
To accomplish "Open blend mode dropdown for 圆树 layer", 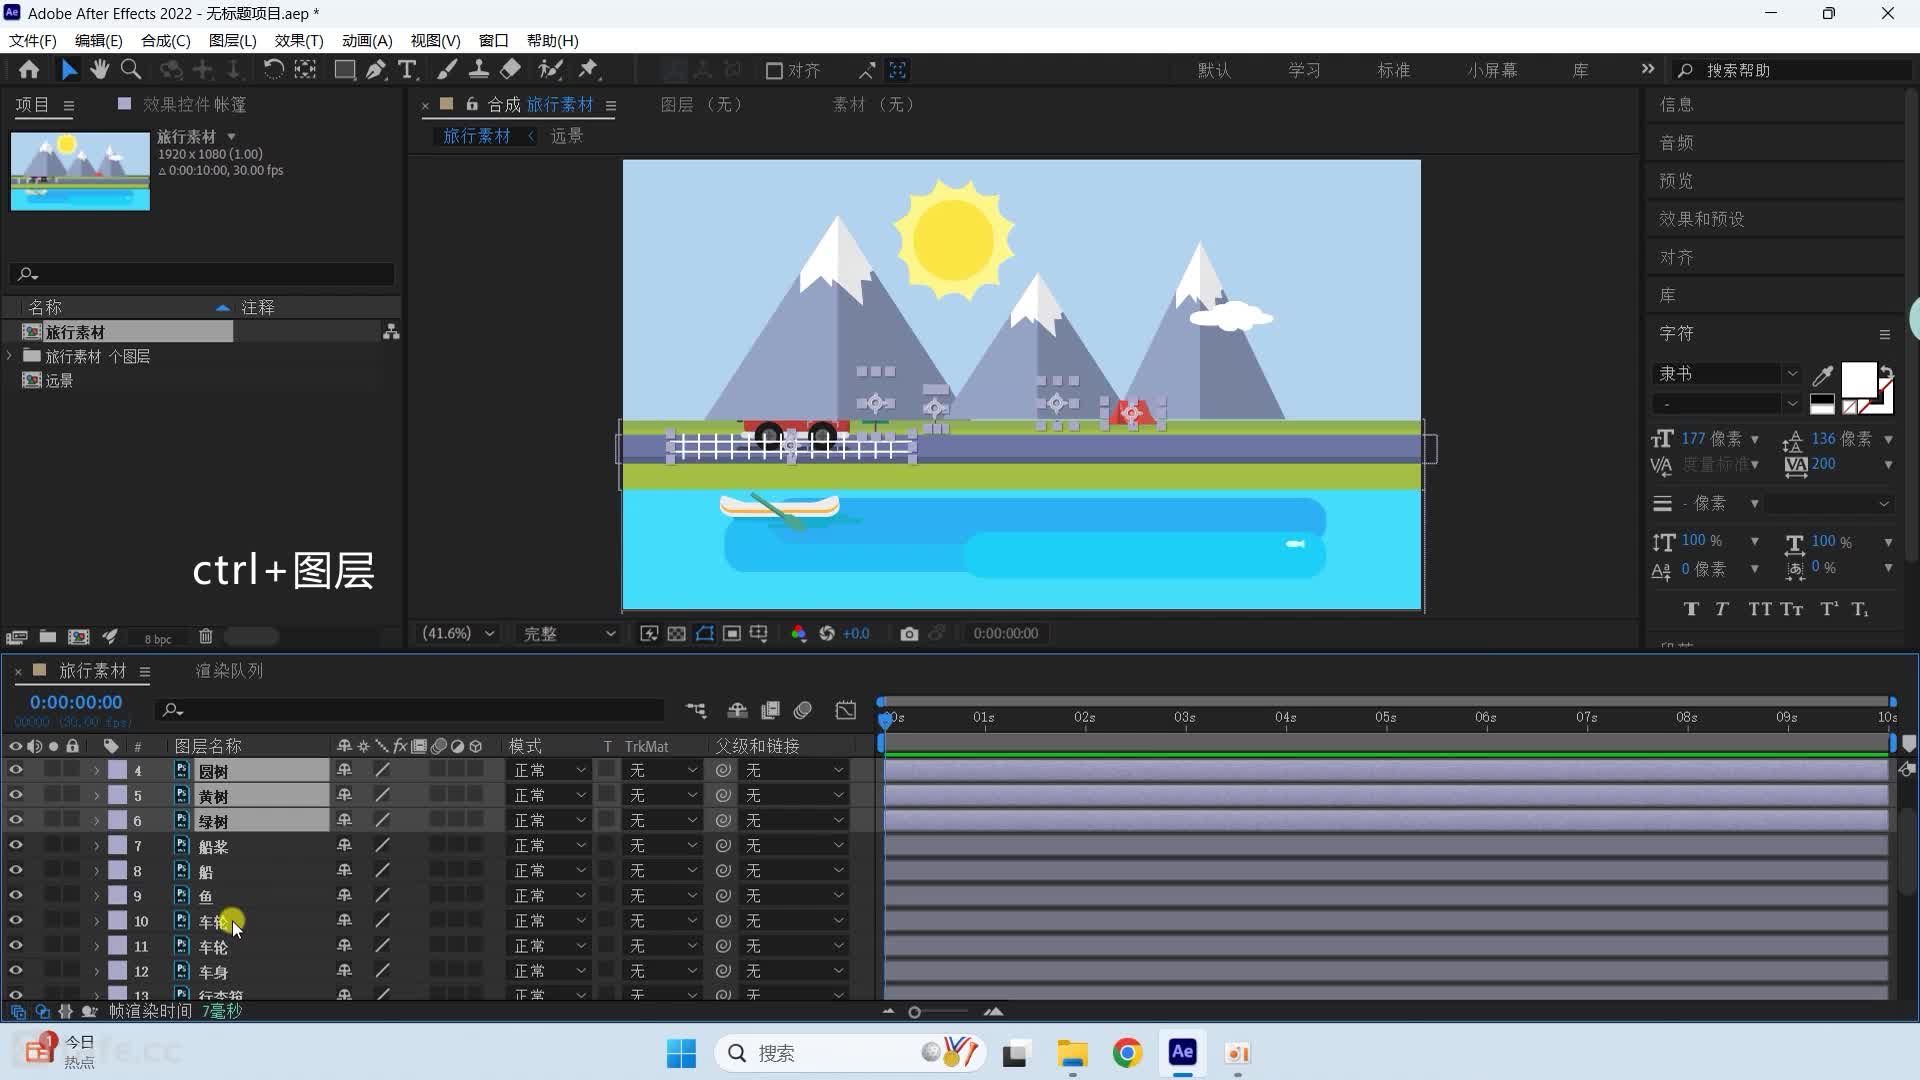I will 548,770.
